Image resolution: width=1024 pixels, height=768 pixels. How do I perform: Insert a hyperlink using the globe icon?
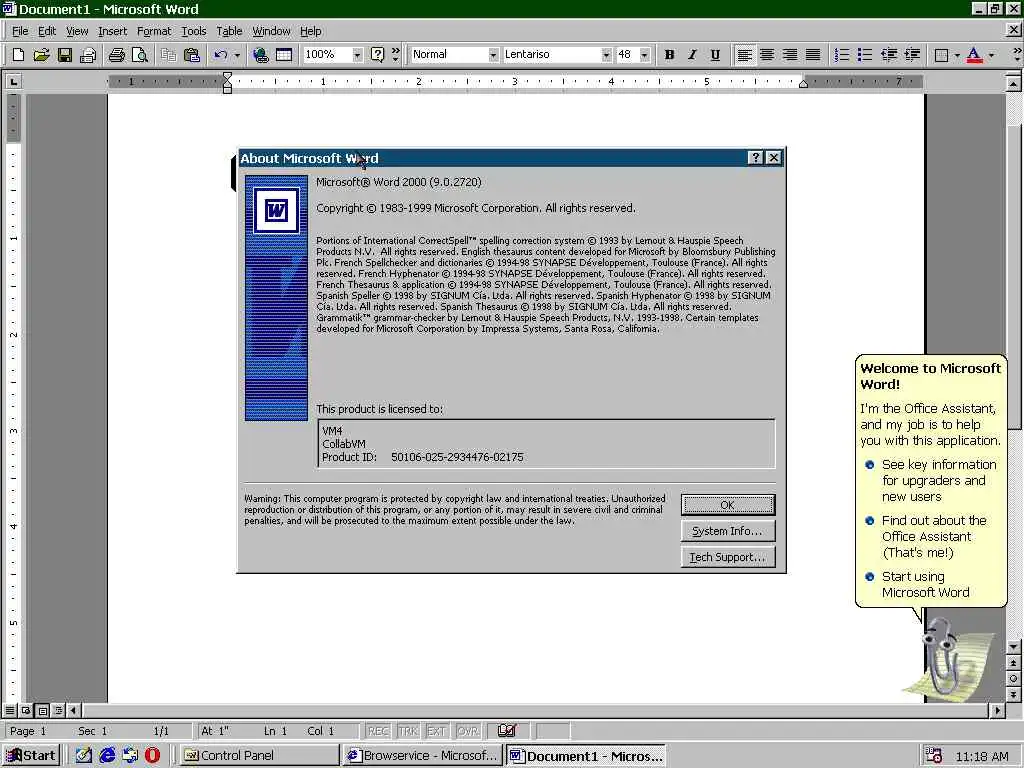pyautogui.click(x=261, y=55)
